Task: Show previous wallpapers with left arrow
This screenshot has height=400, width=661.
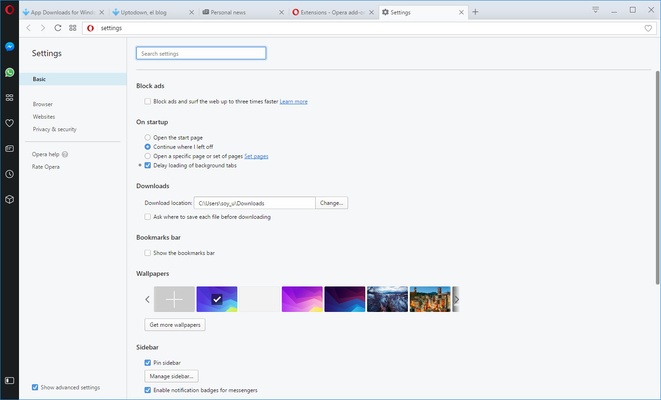Action: tap(148, 299)
